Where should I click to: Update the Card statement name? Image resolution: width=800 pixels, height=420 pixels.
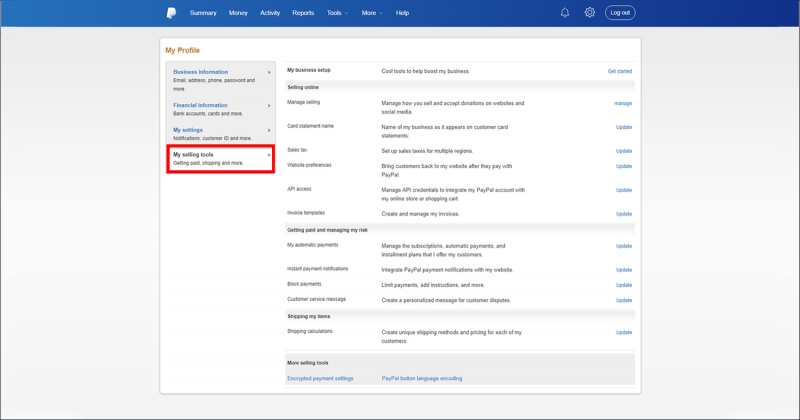click(x=623, y=128)
